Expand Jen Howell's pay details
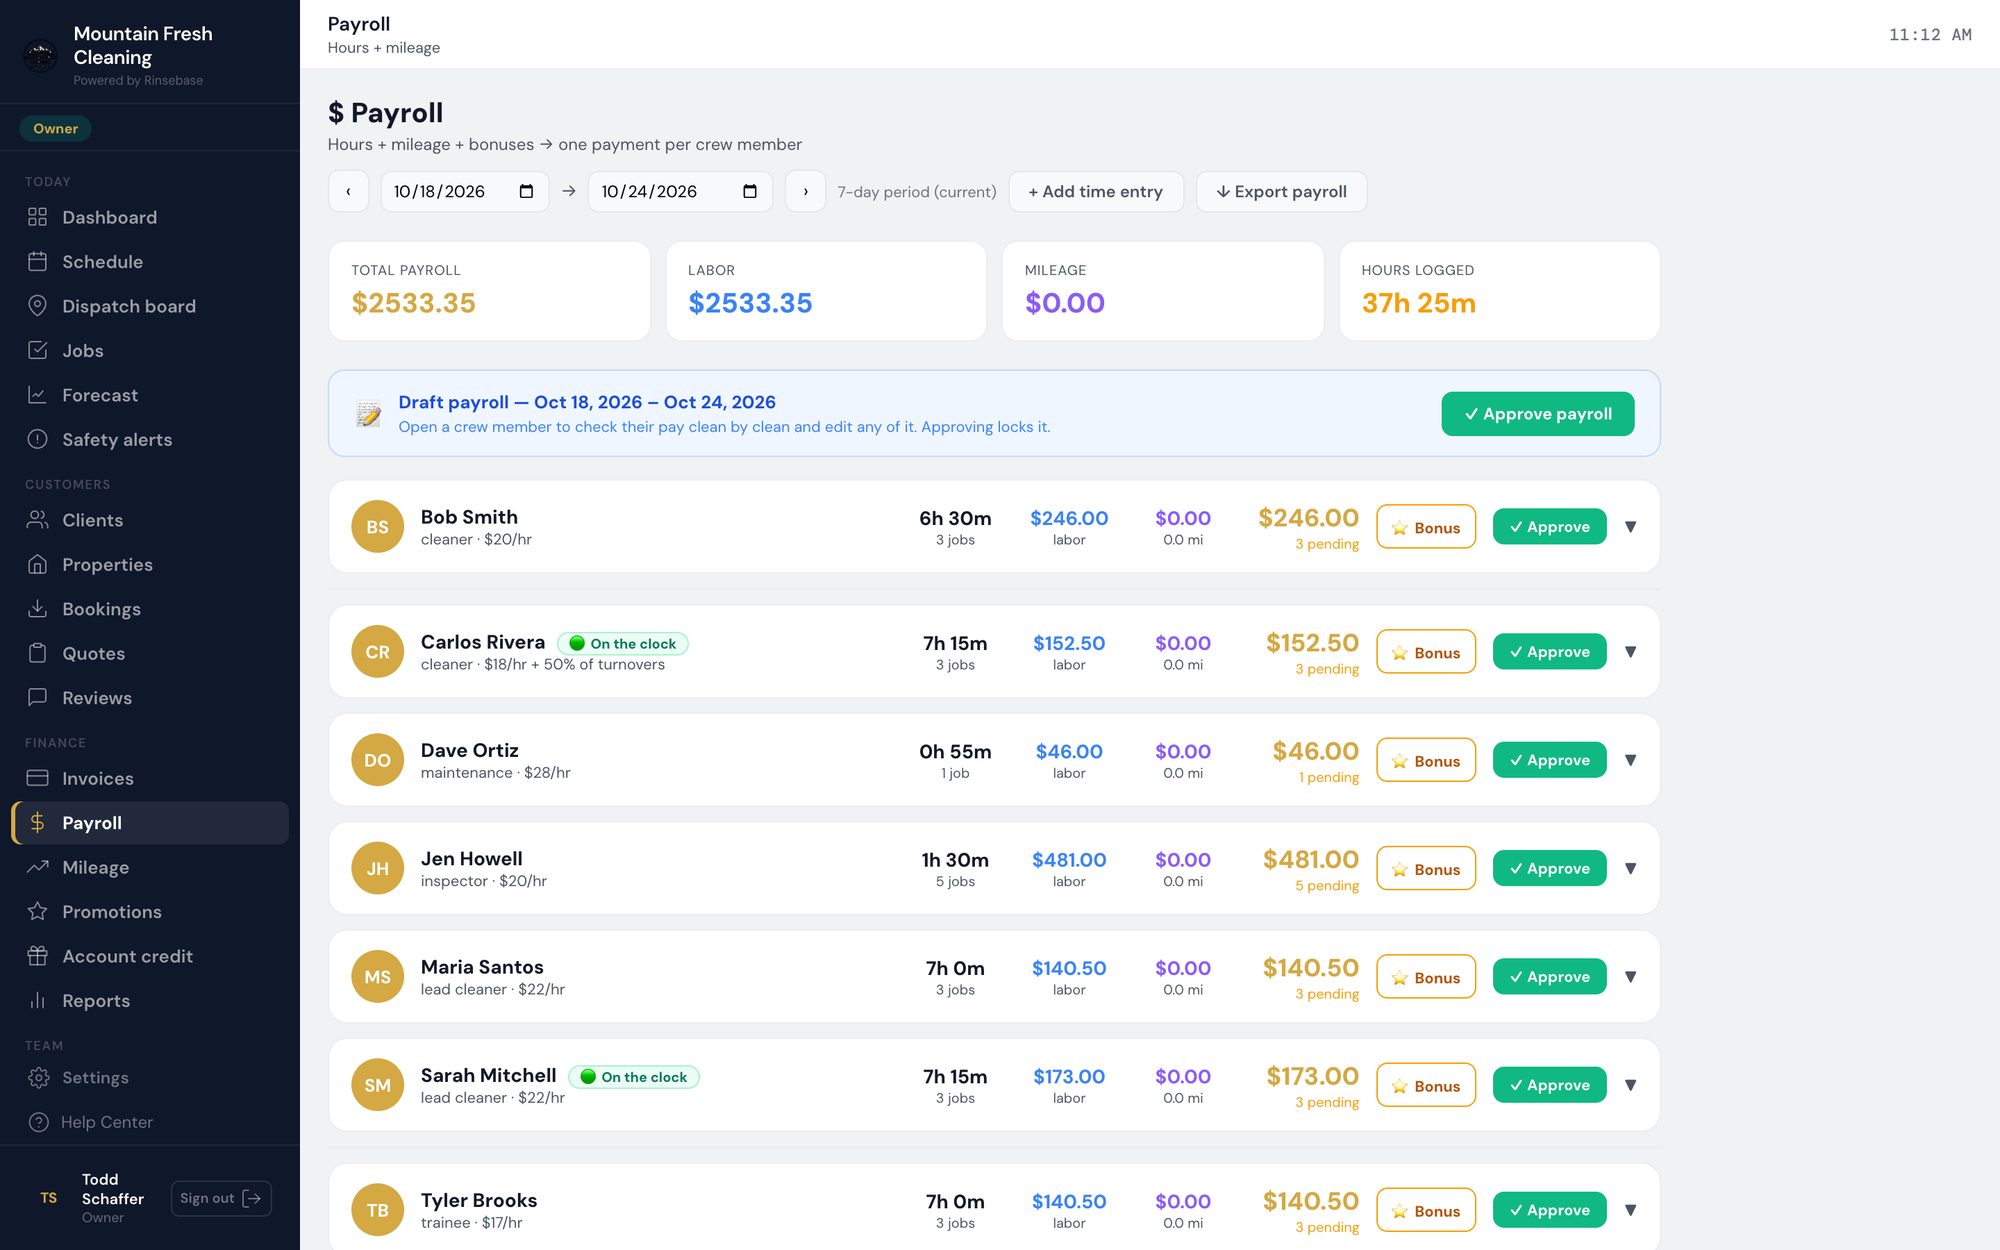Viewport: 2000px width, 1250px height. [x=1631, y=869]
